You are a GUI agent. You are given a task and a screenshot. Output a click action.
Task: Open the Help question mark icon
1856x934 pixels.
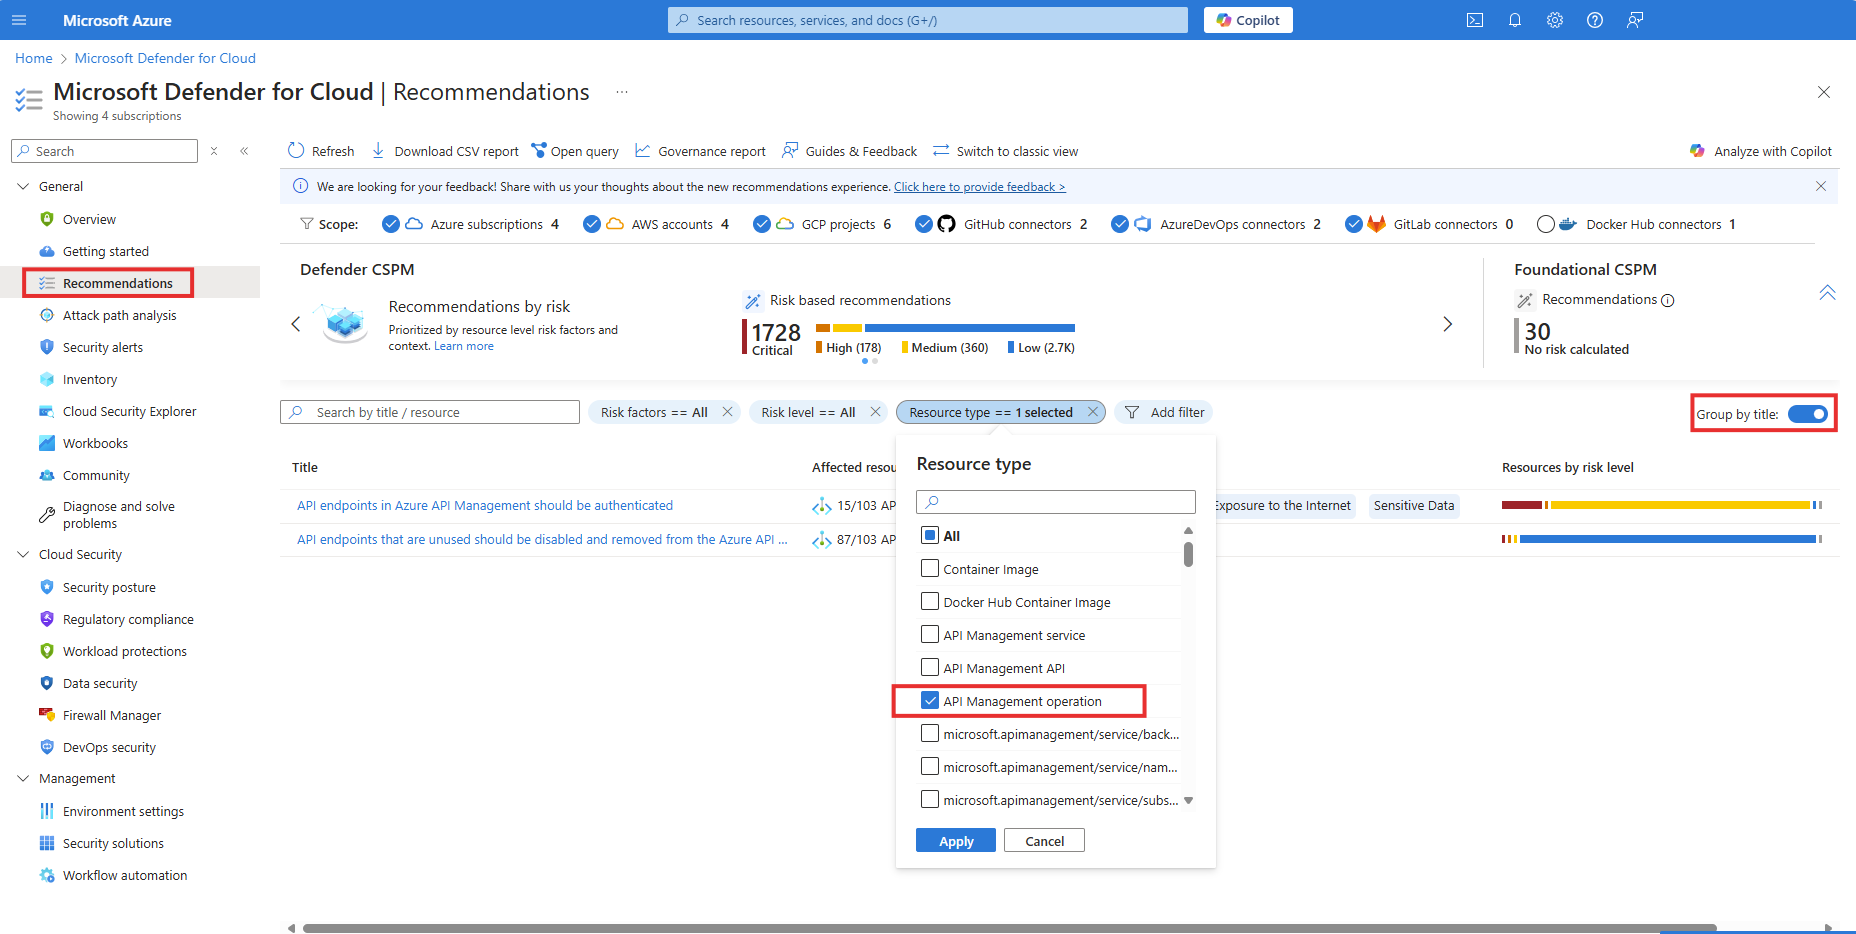(x=1595, y=20)
